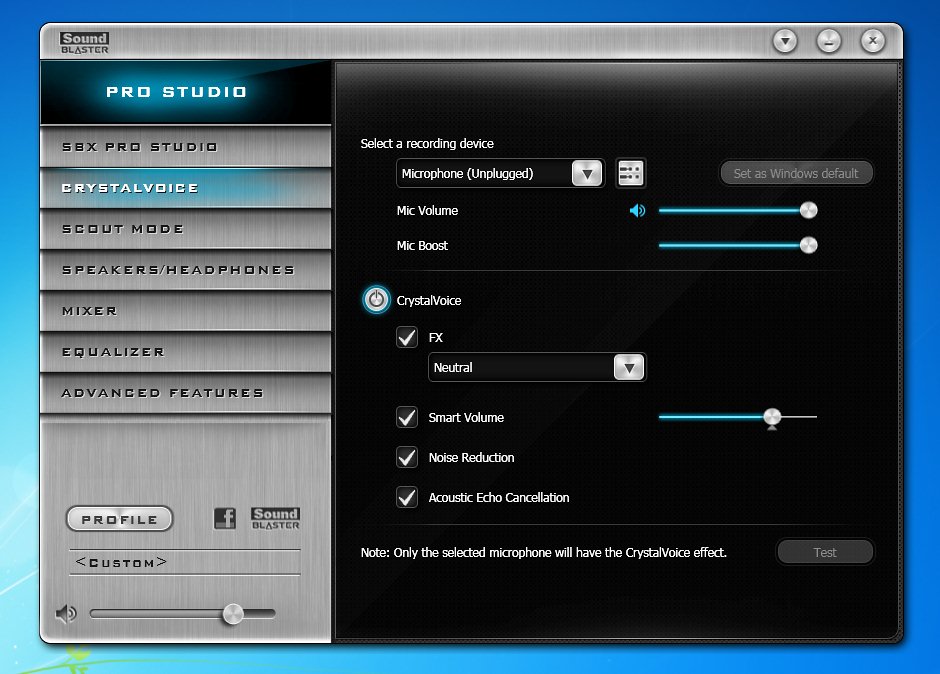This screenshot has width=940, height=674.
Task: Toggle the CrystalVoice power button
Action: [376, 300]
